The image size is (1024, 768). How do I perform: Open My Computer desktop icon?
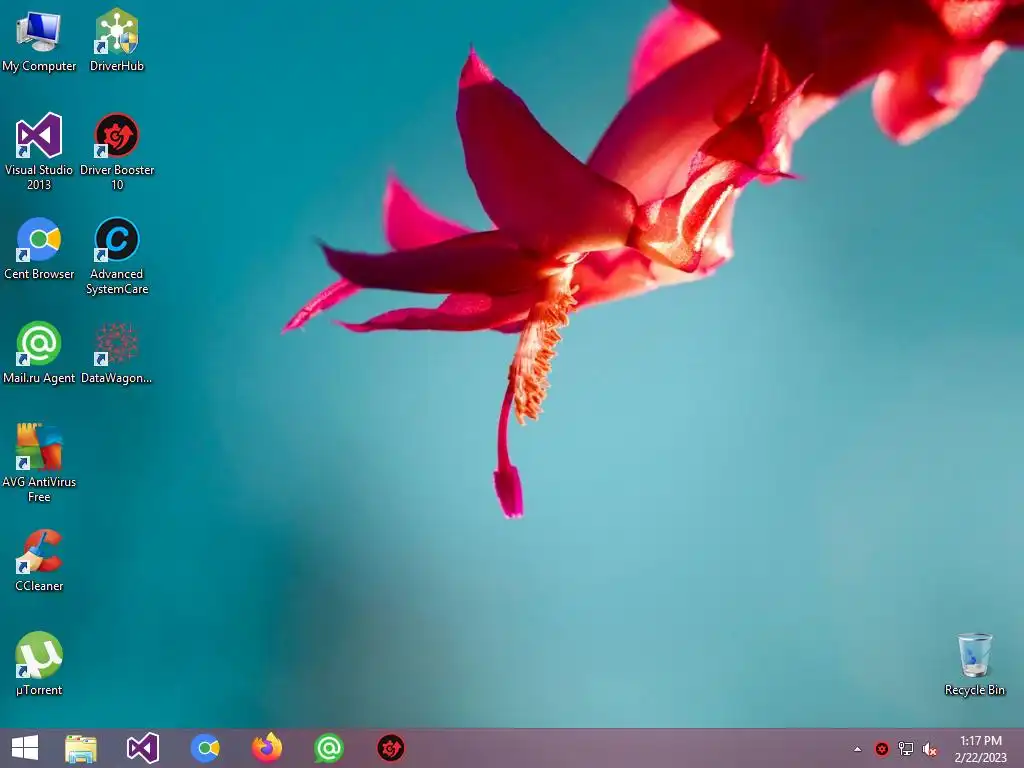pos(39,40)
